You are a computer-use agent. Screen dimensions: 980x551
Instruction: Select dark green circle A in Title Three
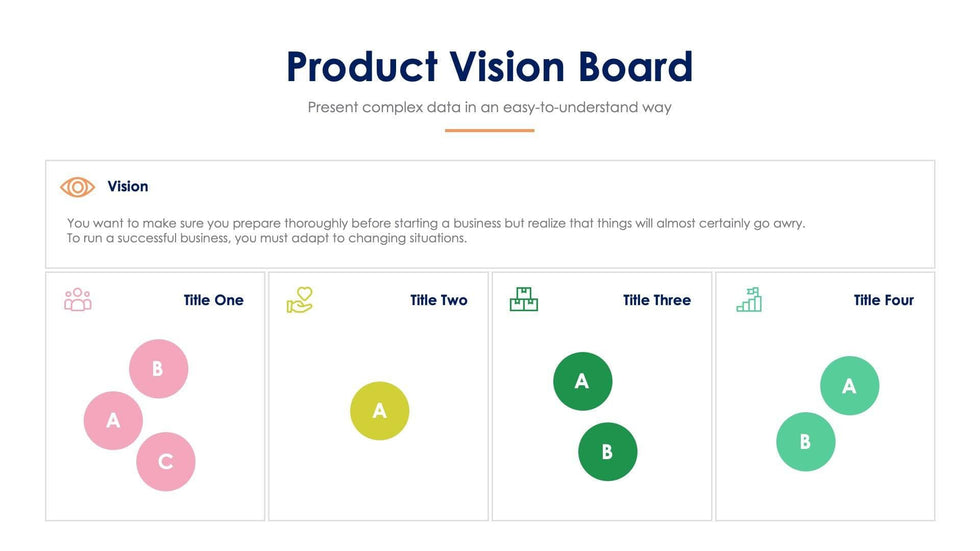pyautogui.click(x=582, y=381)
